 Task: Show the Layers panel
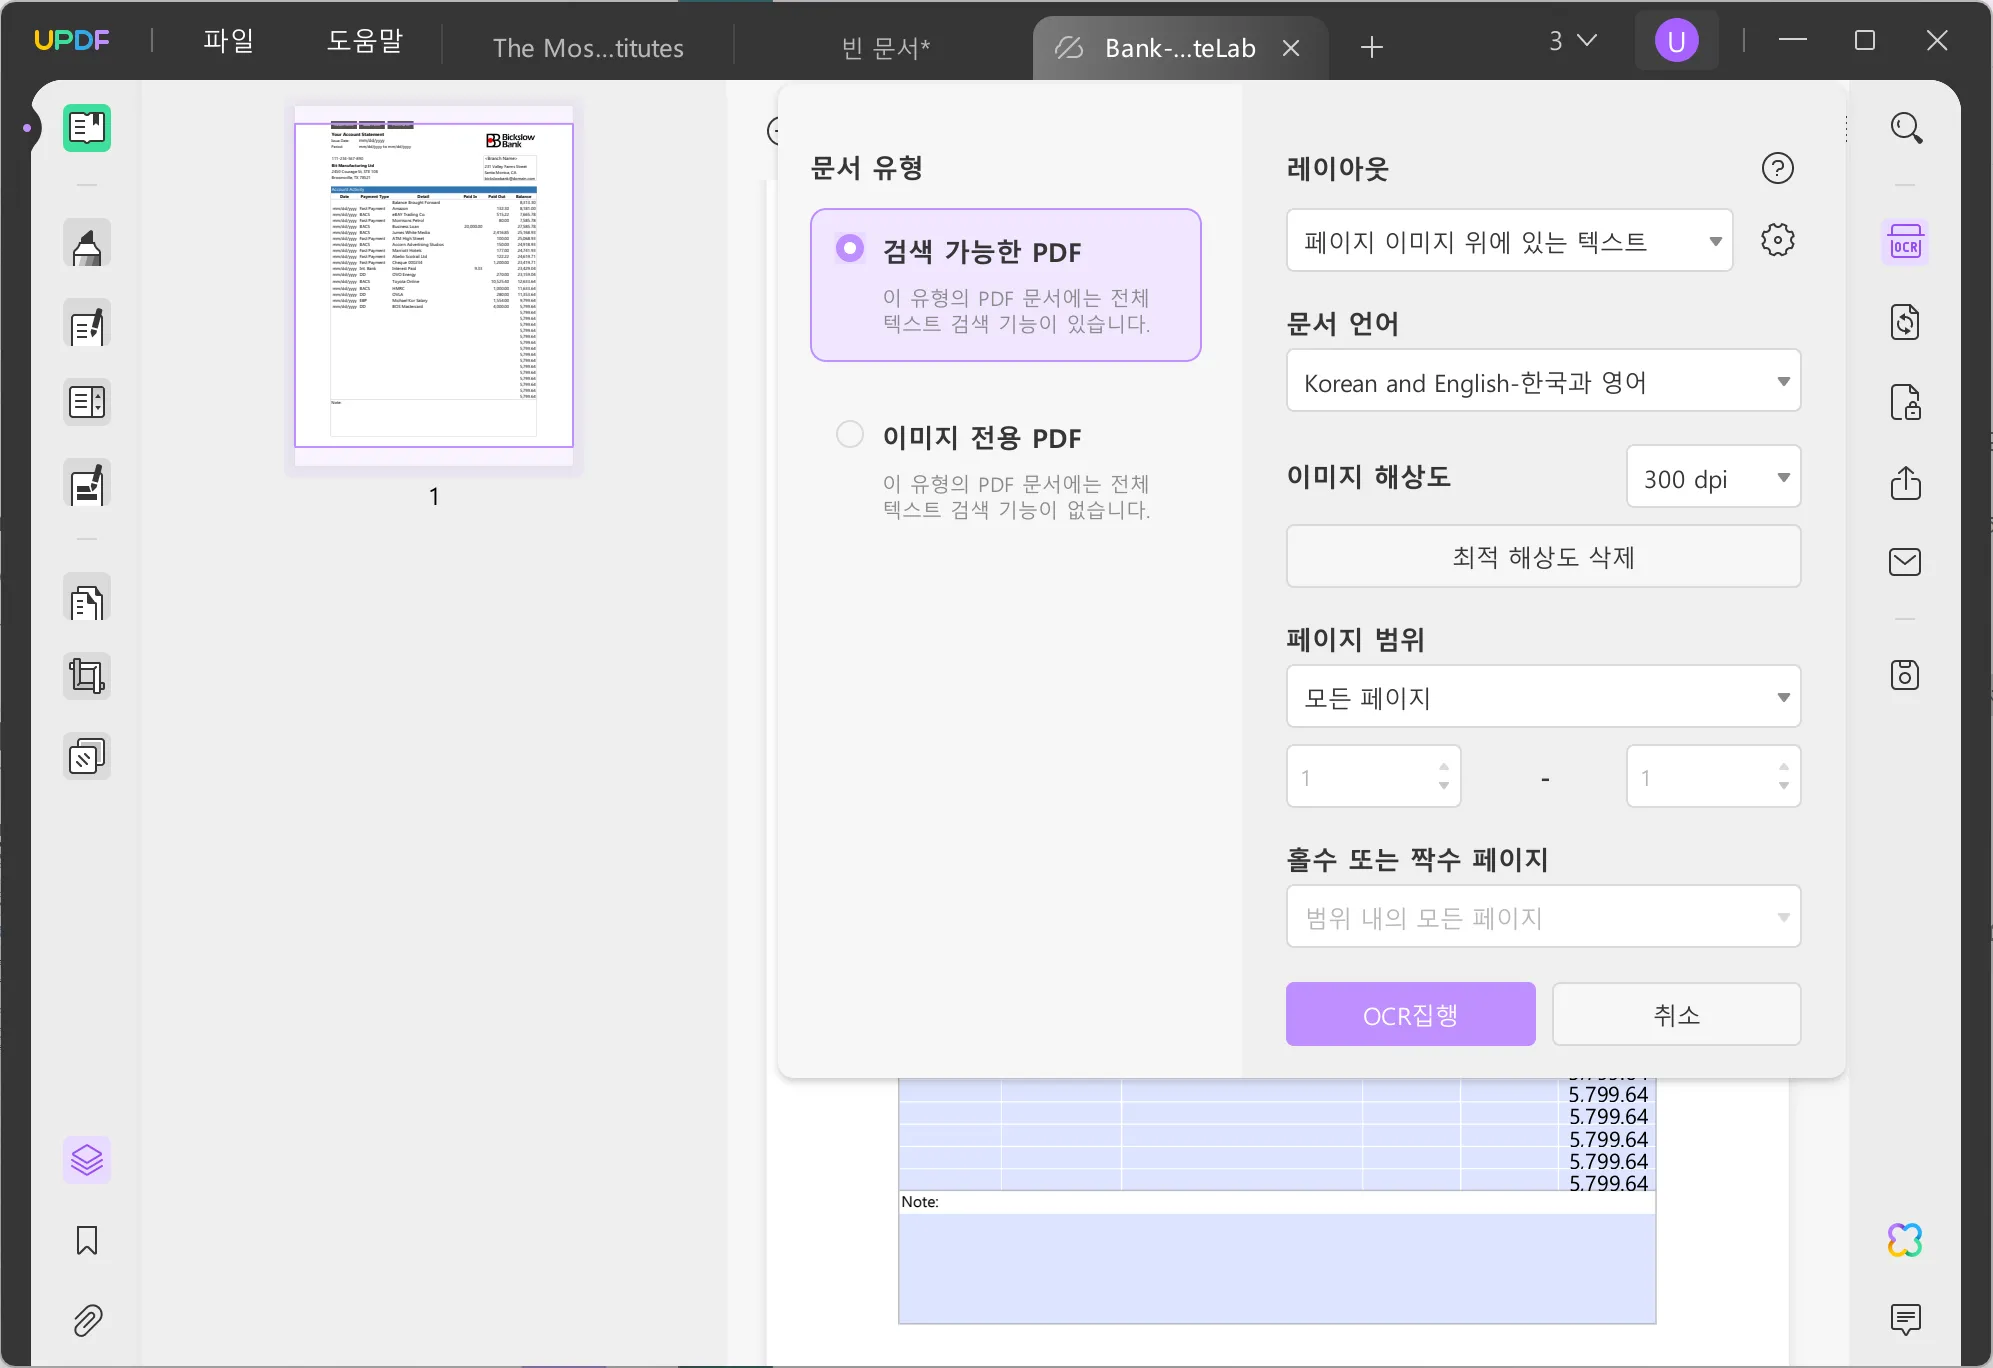tap(87, 1160)
